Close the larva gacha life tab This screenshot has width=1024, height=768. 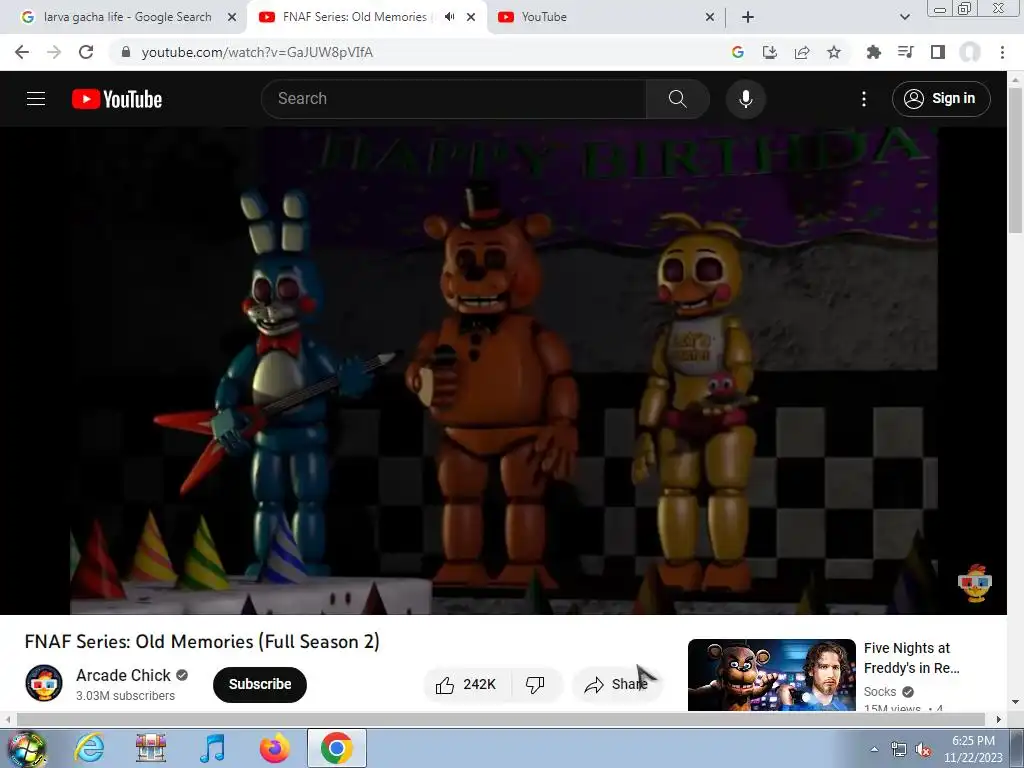tap(232, 18)
